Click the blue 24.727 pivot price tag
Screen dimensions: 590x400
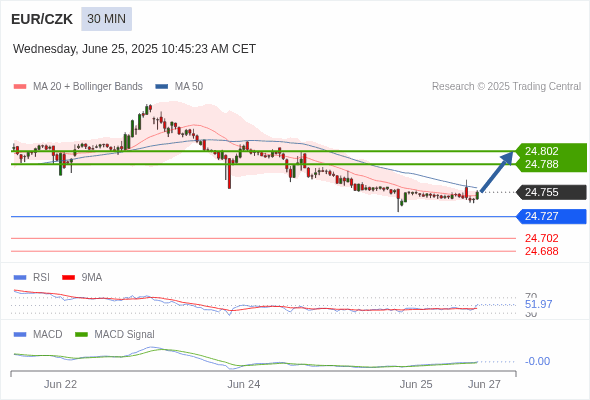click(x=551, y=216)
